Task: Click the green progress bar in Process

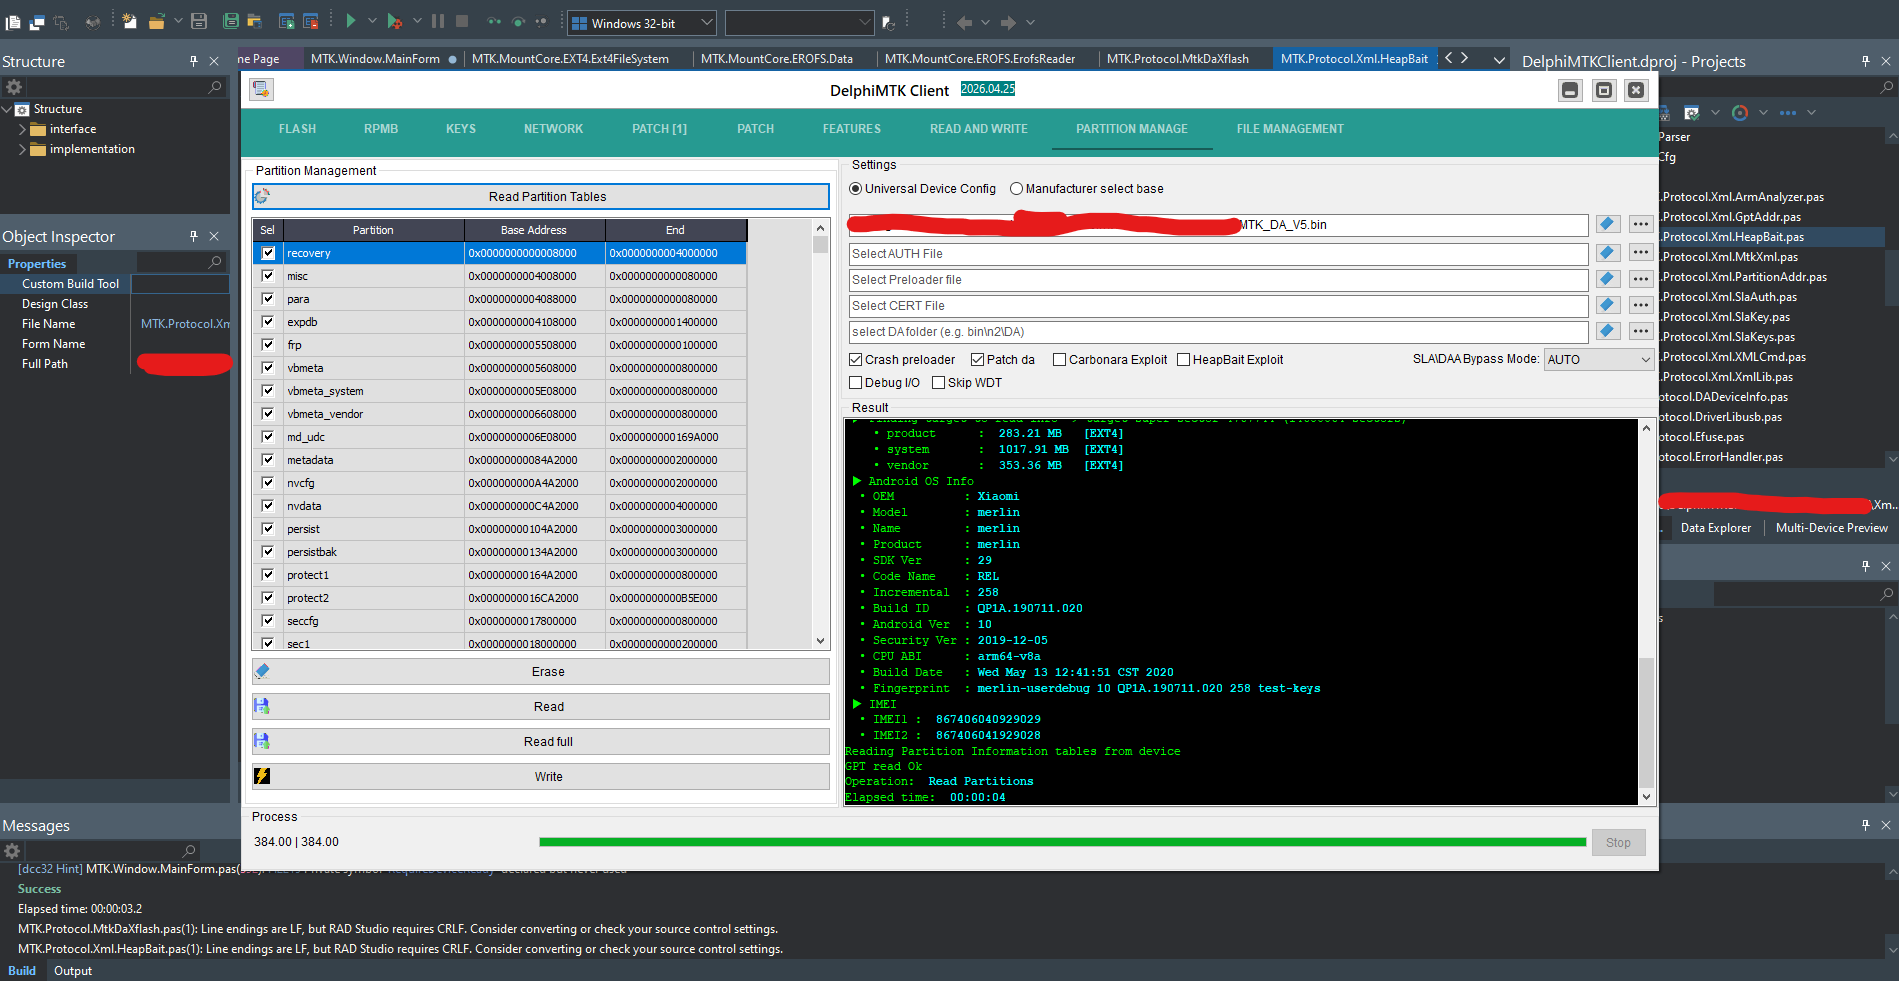Action: [x=1062, y=842]
